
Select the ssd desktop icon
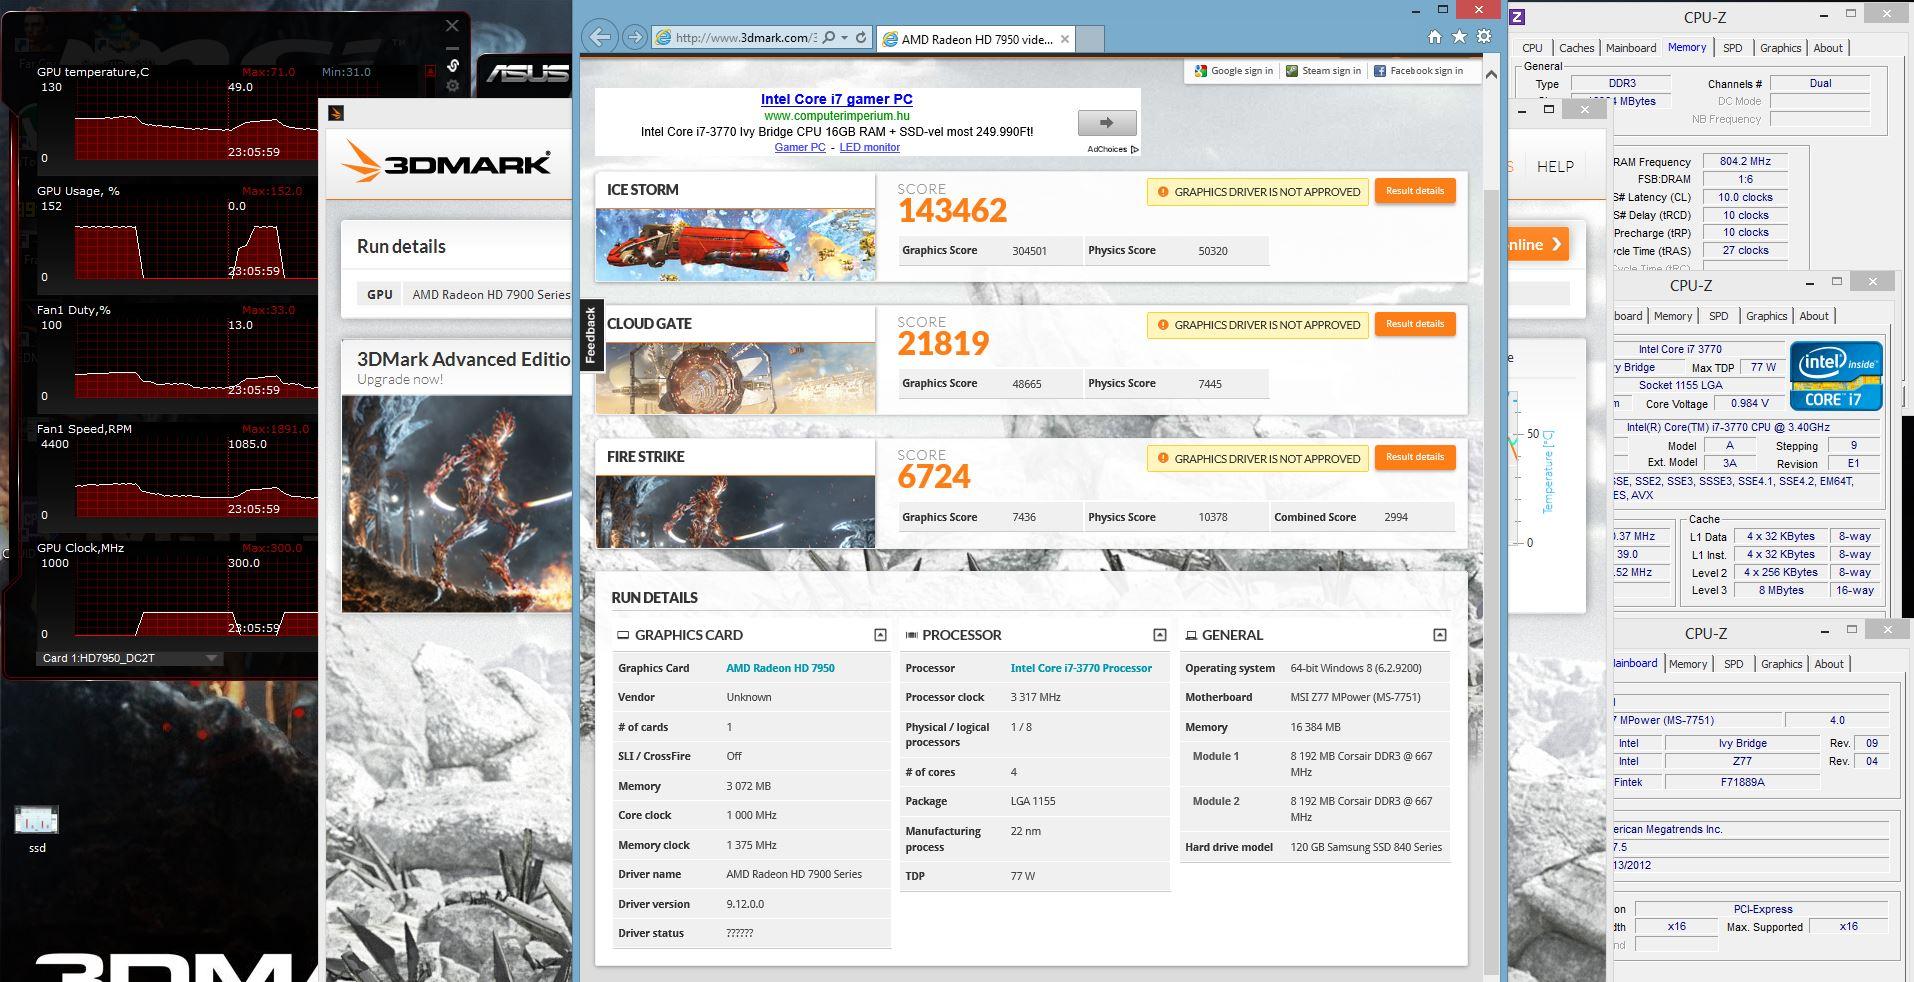pyautogui.click(x=37, y=829)
